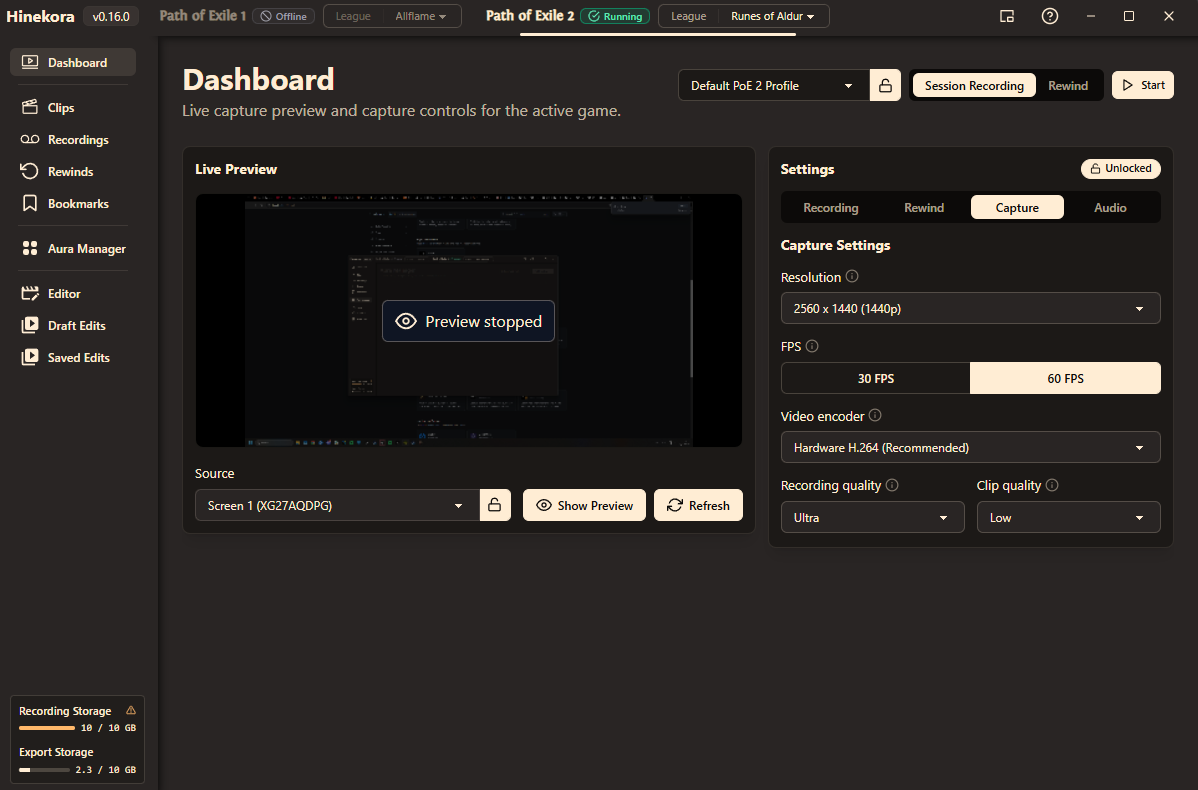Open the Recording quality Ultra dropdown
This screenshot has height=790, width=1198.
coord(873,517)
